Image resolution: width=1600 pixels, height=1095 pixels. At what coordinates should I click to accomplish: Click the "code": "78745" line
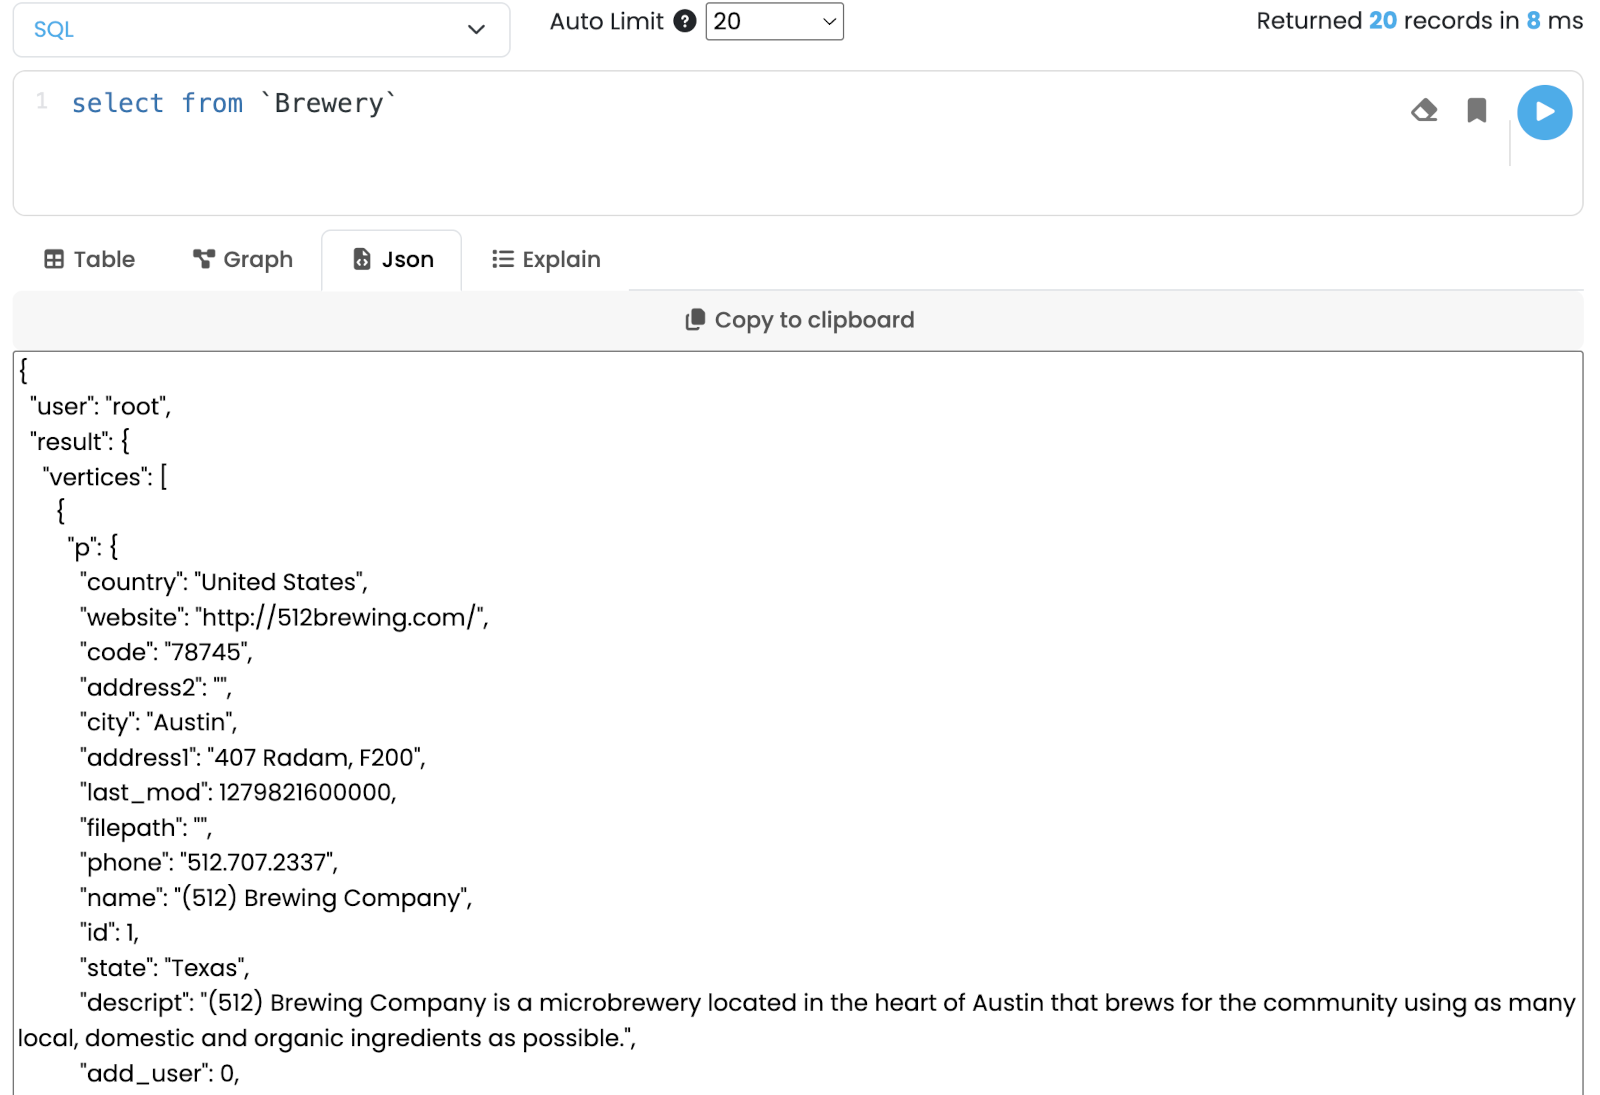pos(166,652)
